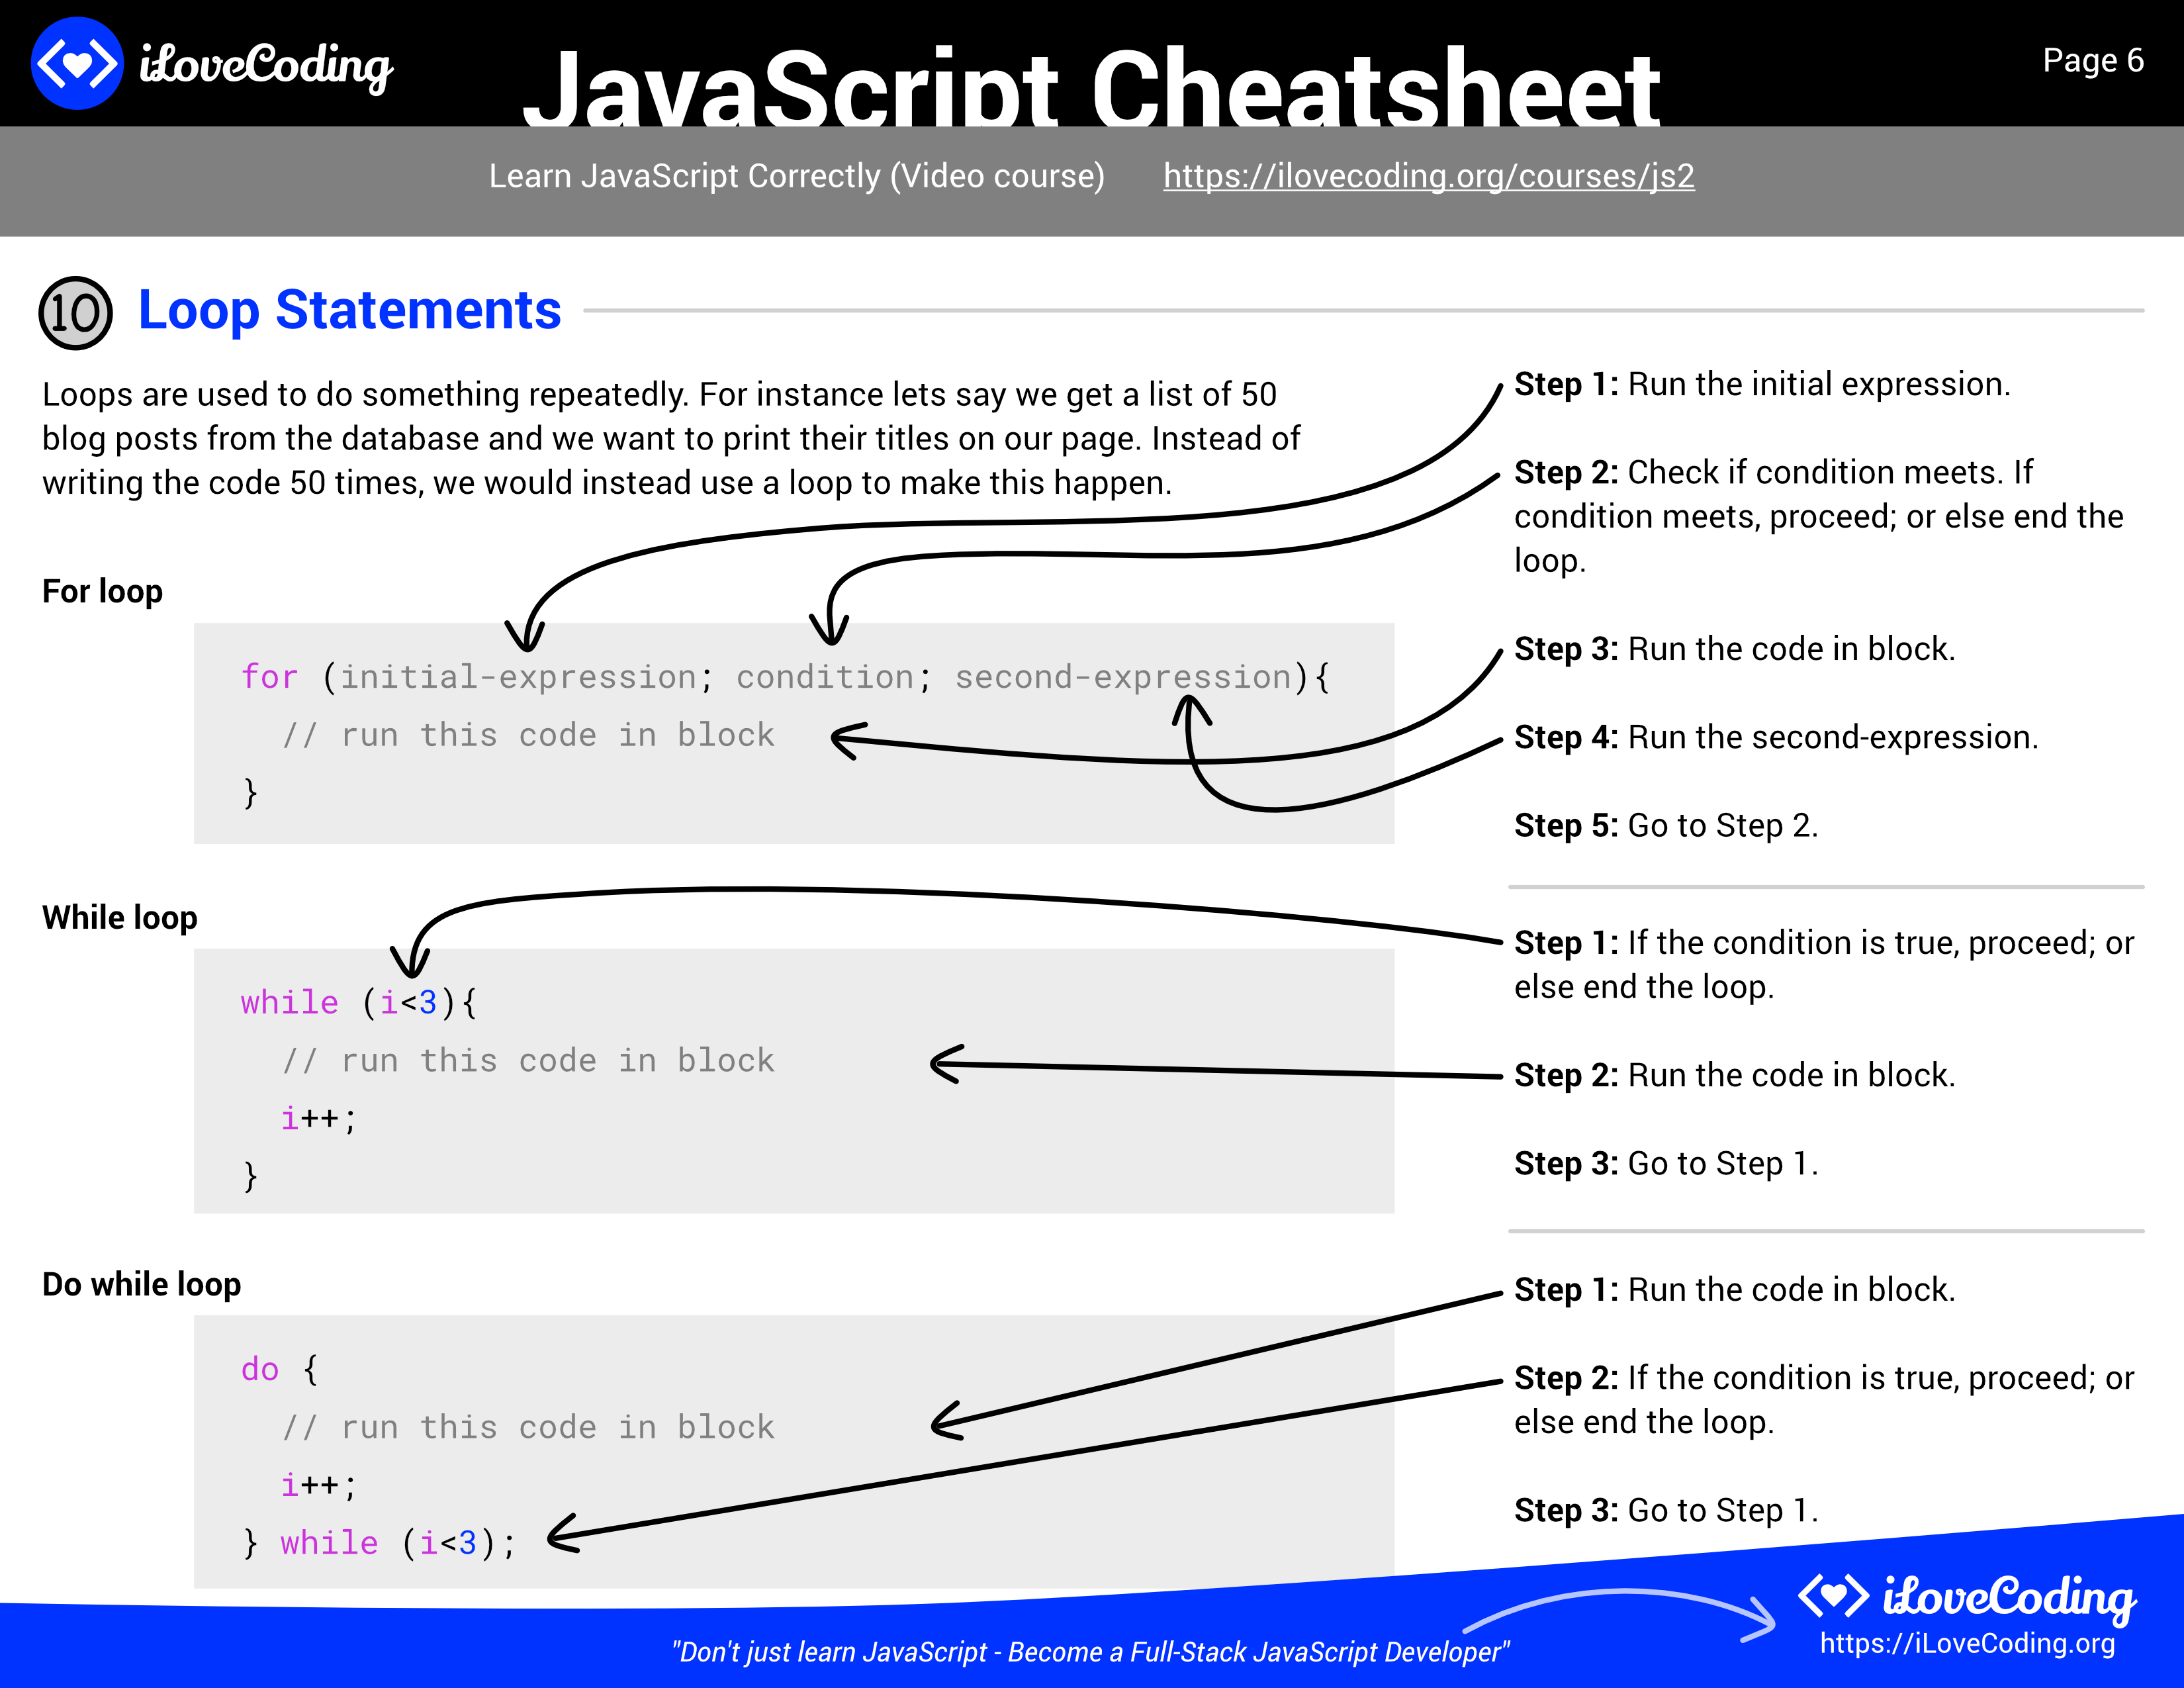
Task: Click the 'Learn JavaScript Correctly (Video course)' text
Action: pos(796,176)
